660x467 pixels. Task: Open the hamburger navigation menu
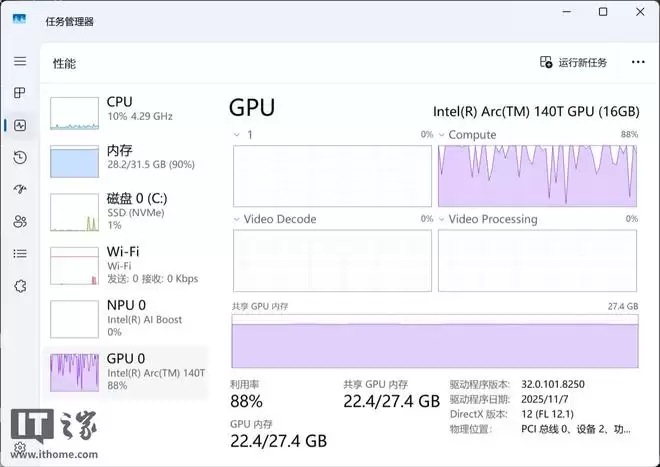click(x=19, y=61)
